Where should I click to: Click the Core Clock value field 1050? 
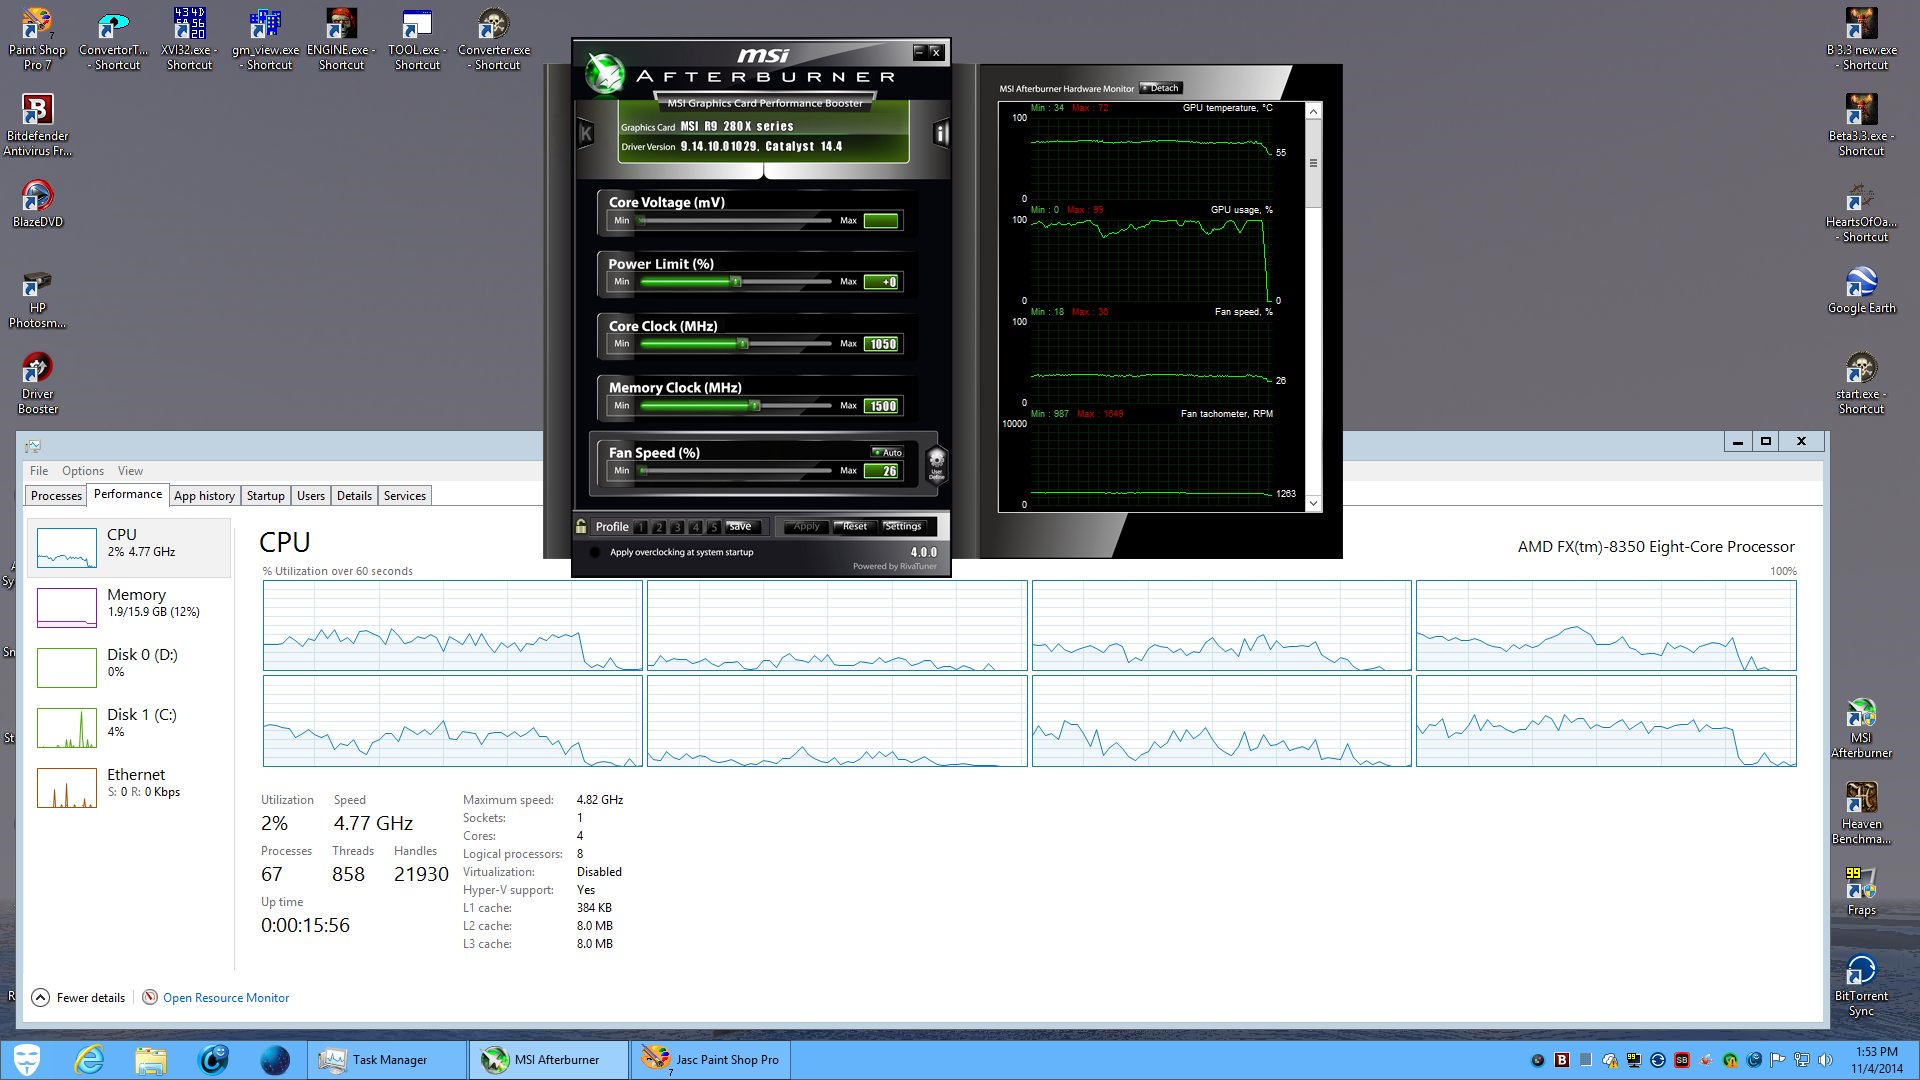881,344
